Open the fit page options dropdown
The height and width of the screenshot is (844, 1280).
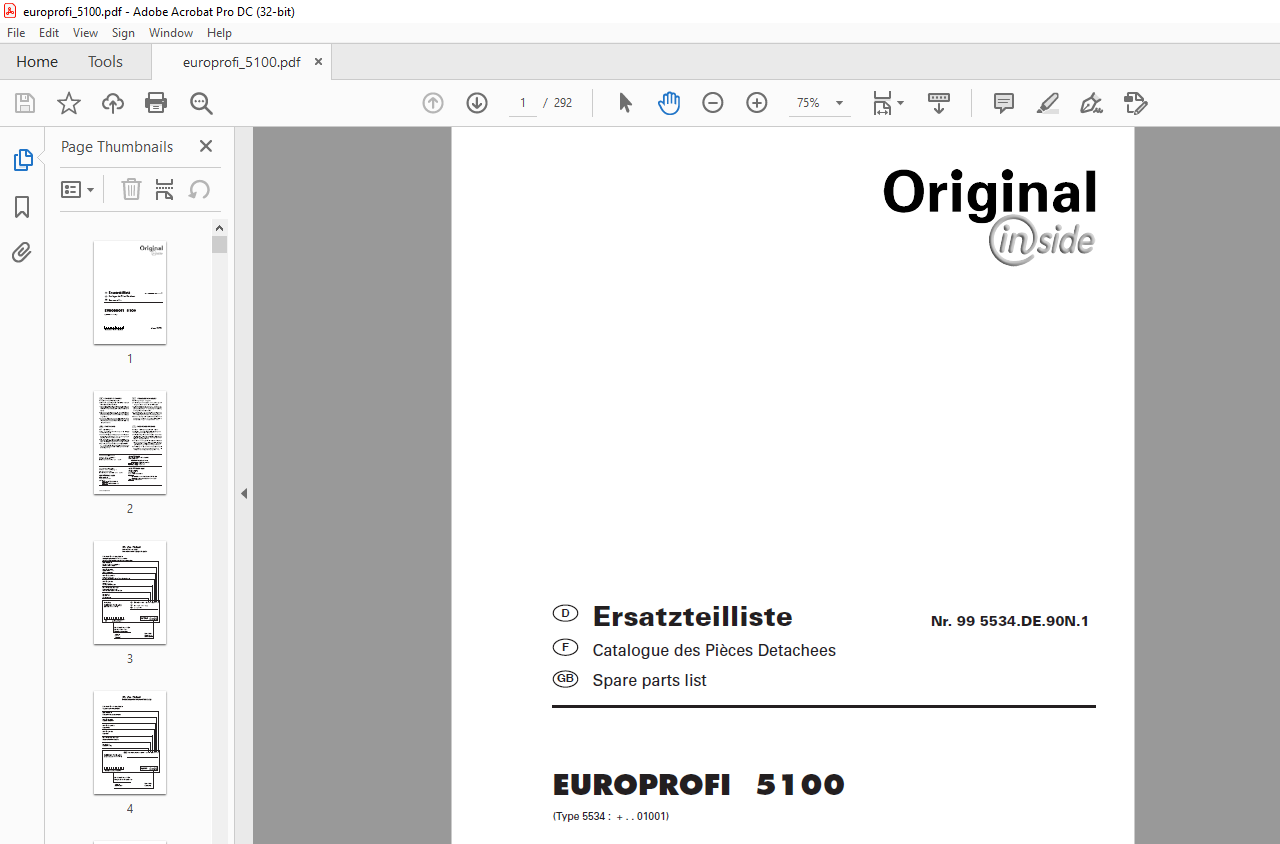(887, 103)
